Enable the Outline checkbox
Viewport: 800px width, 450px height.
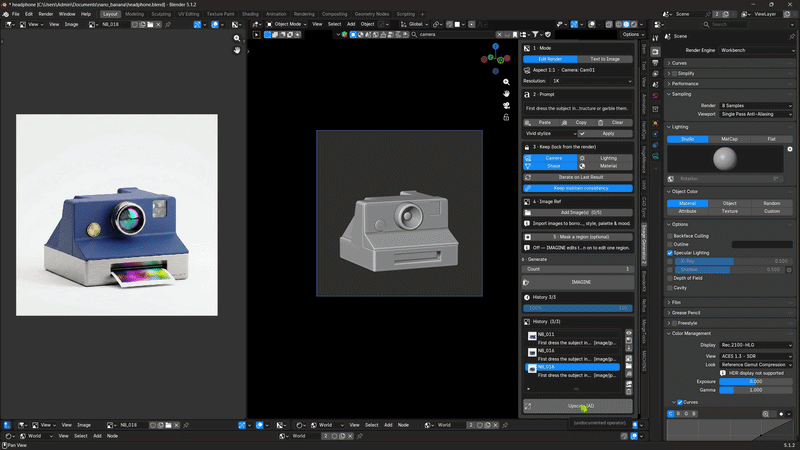(x=670, y=244)
